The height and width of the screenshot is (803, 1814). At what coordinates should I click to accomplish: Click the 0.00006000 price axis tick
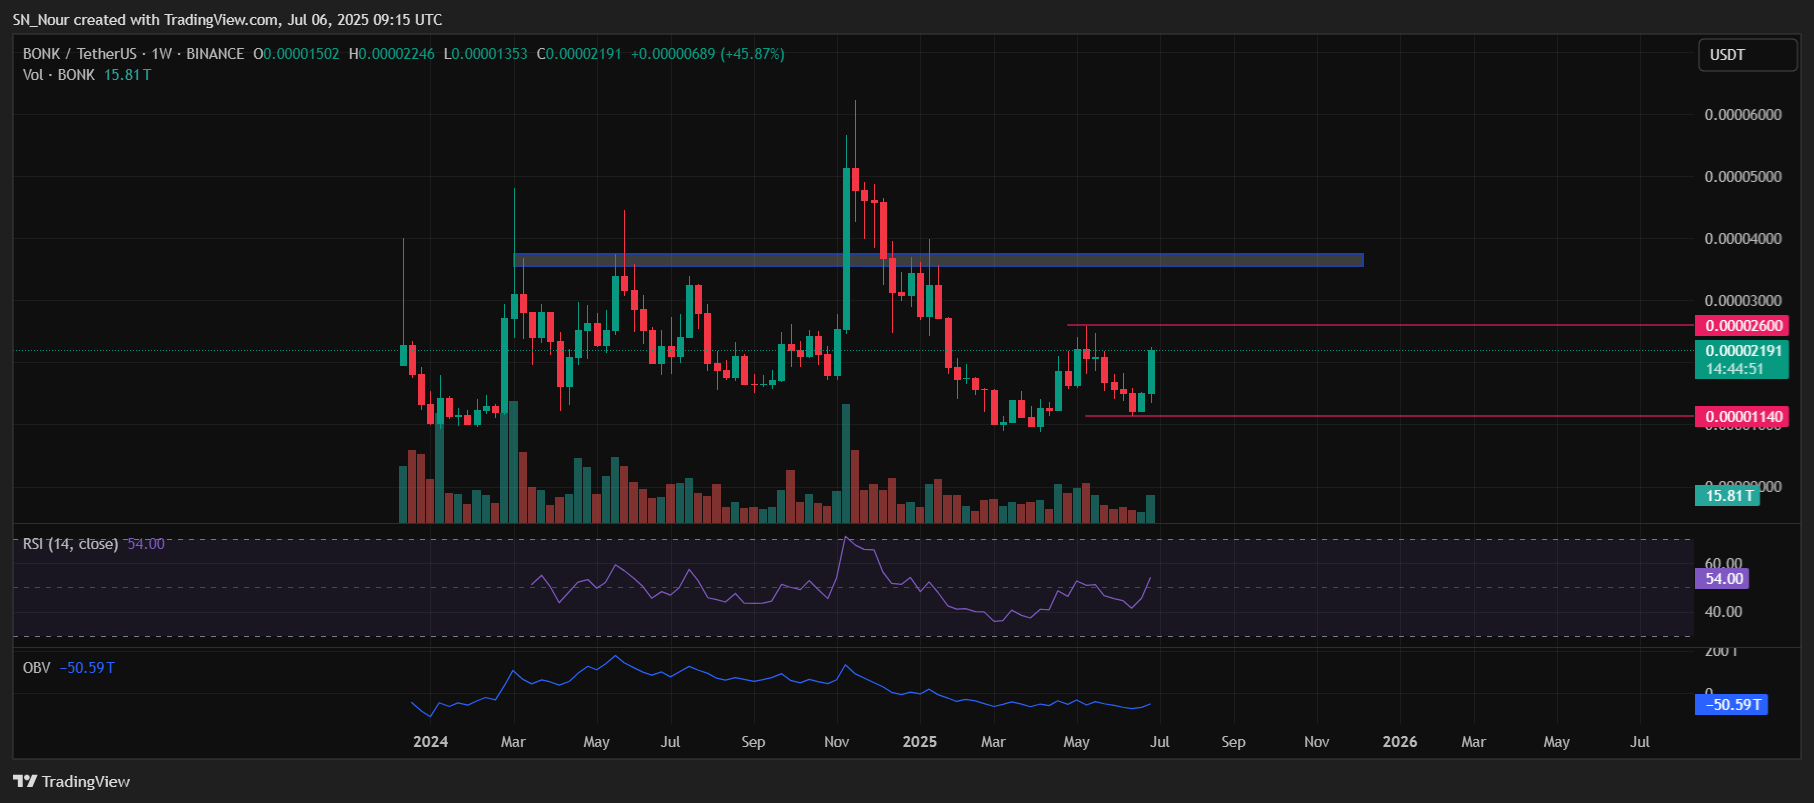pos(1742,115)
